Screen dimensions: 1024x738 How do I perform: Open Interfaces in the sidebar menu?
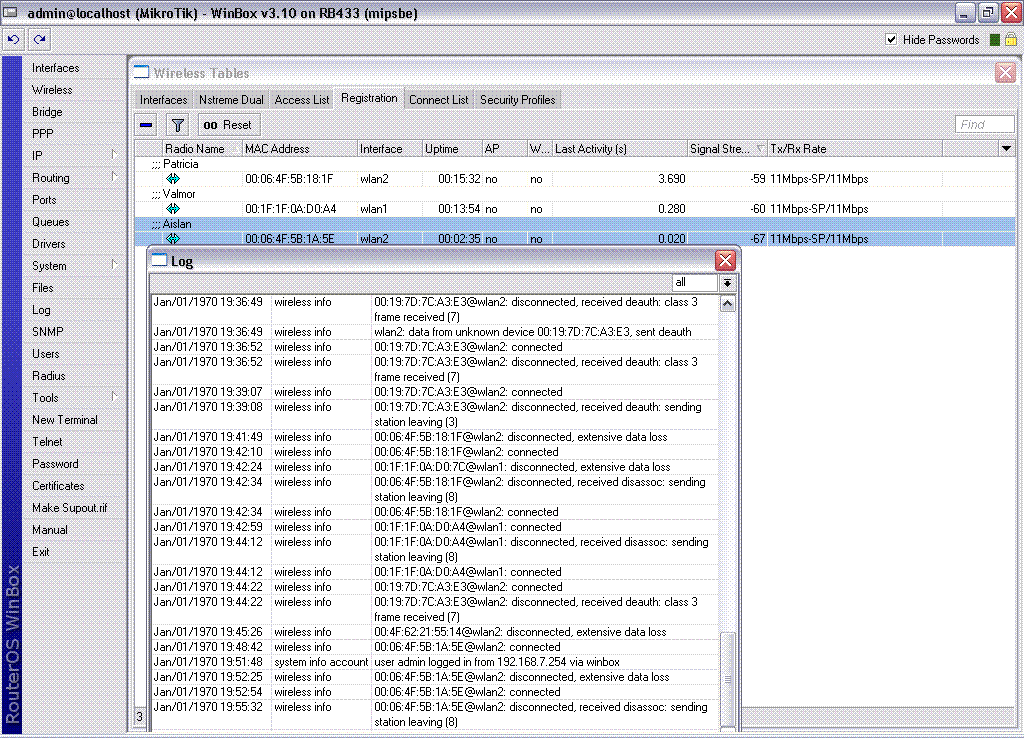pyautogui.click(x=56, y=68)
